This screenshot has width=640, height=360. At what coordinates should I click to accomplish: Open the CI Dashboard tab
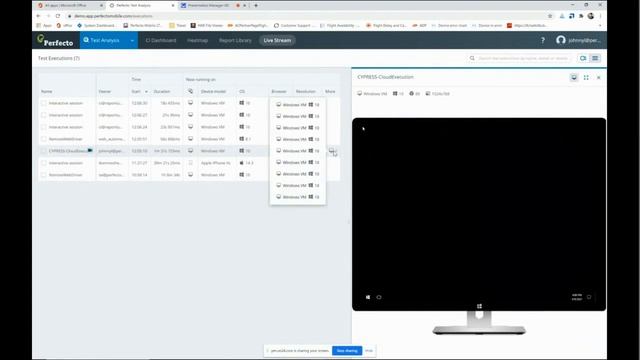tap(161, 40)
